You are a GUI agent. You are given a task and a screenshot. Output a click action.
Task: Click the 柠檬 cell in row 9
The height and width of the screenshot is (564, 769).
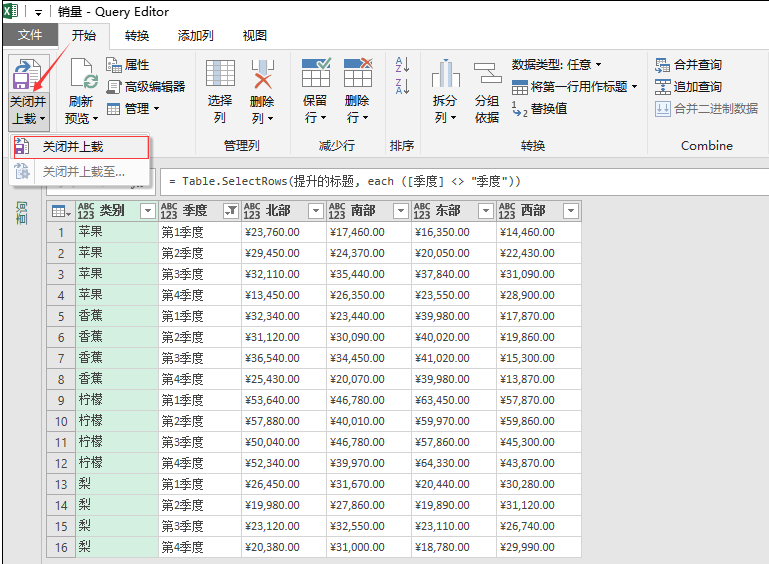click(x=117, y=400)
